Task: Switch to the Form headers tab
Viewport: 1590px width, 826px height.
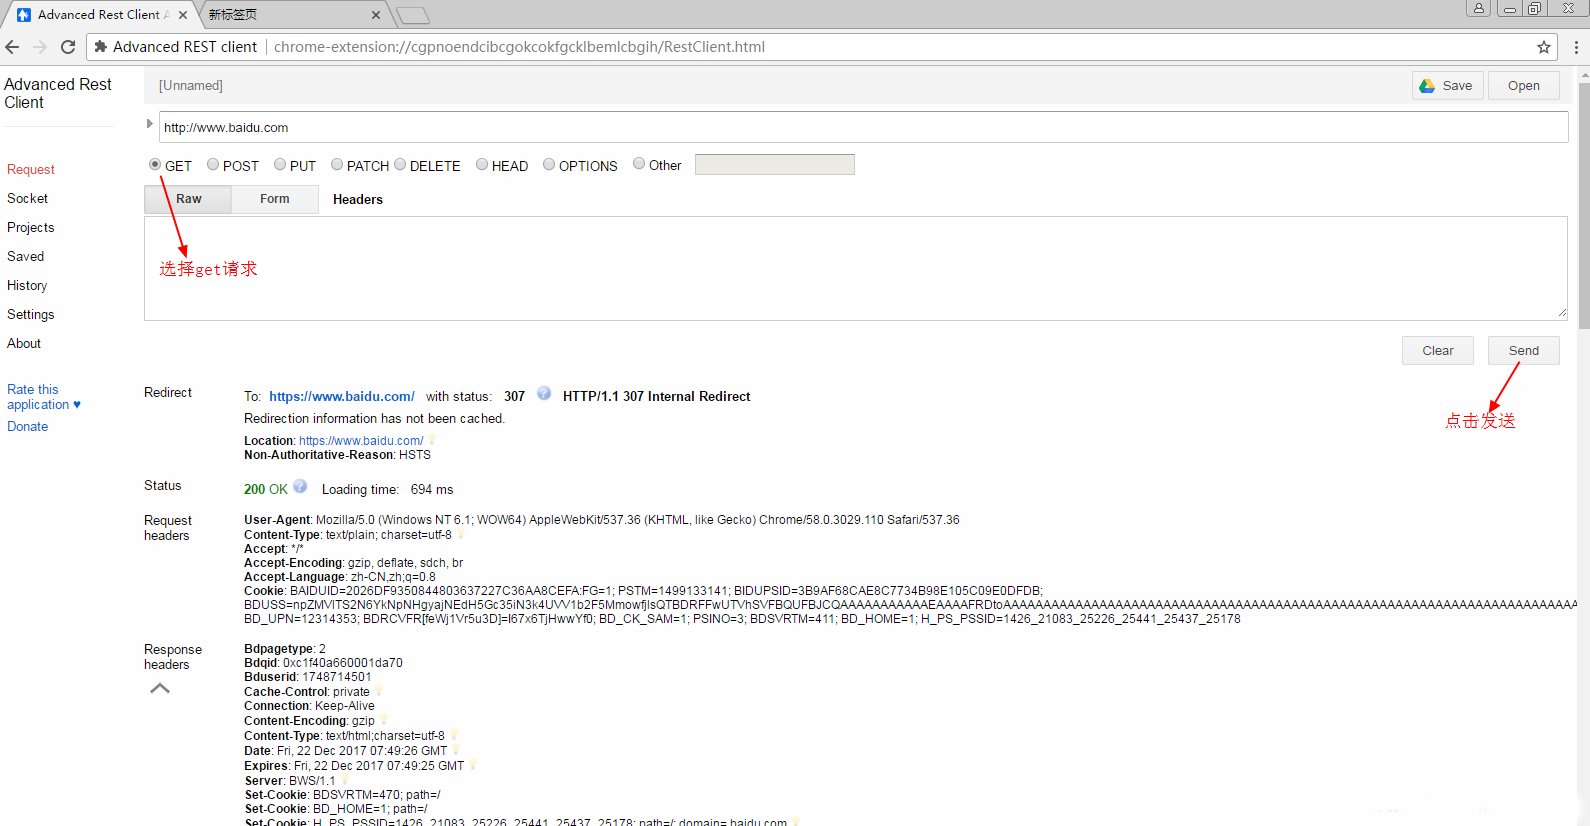Action: [275, 199]
